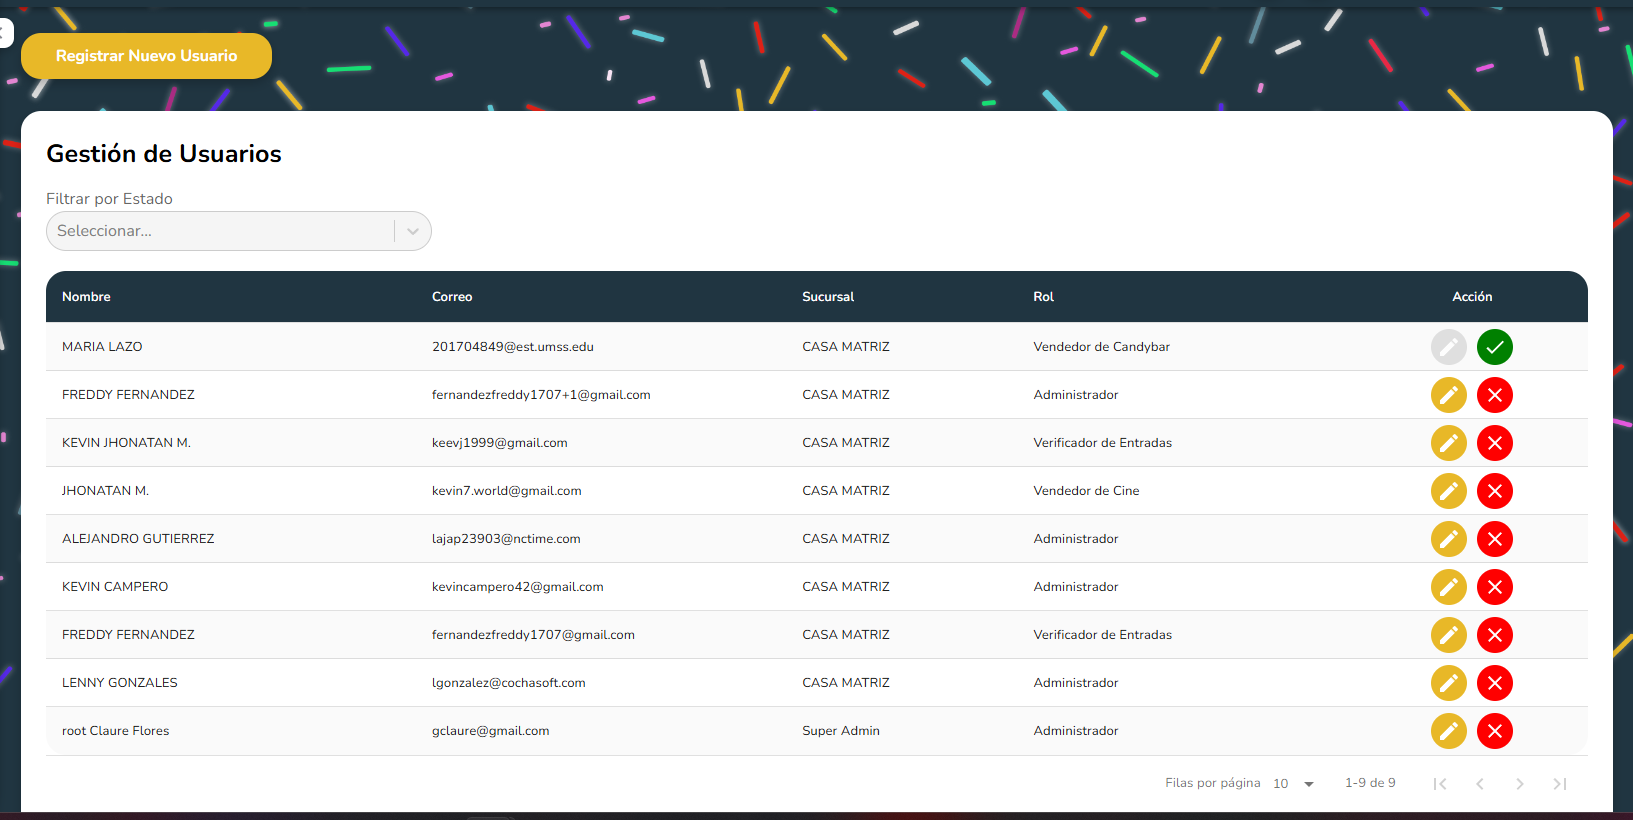This screenshot has height=820, width=1633.
Task: Open the Filtrar por Estado dropdown
Action: click(220, 231)
